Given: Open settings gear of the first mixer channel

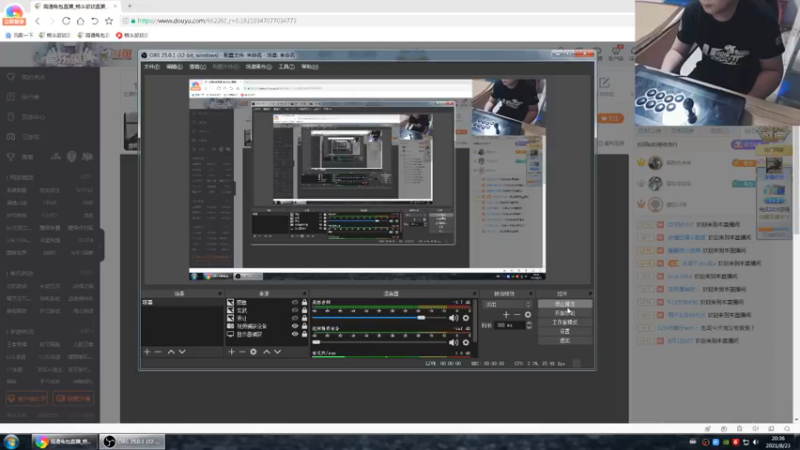Looking at the screenshot, I should tap(466, 318).
